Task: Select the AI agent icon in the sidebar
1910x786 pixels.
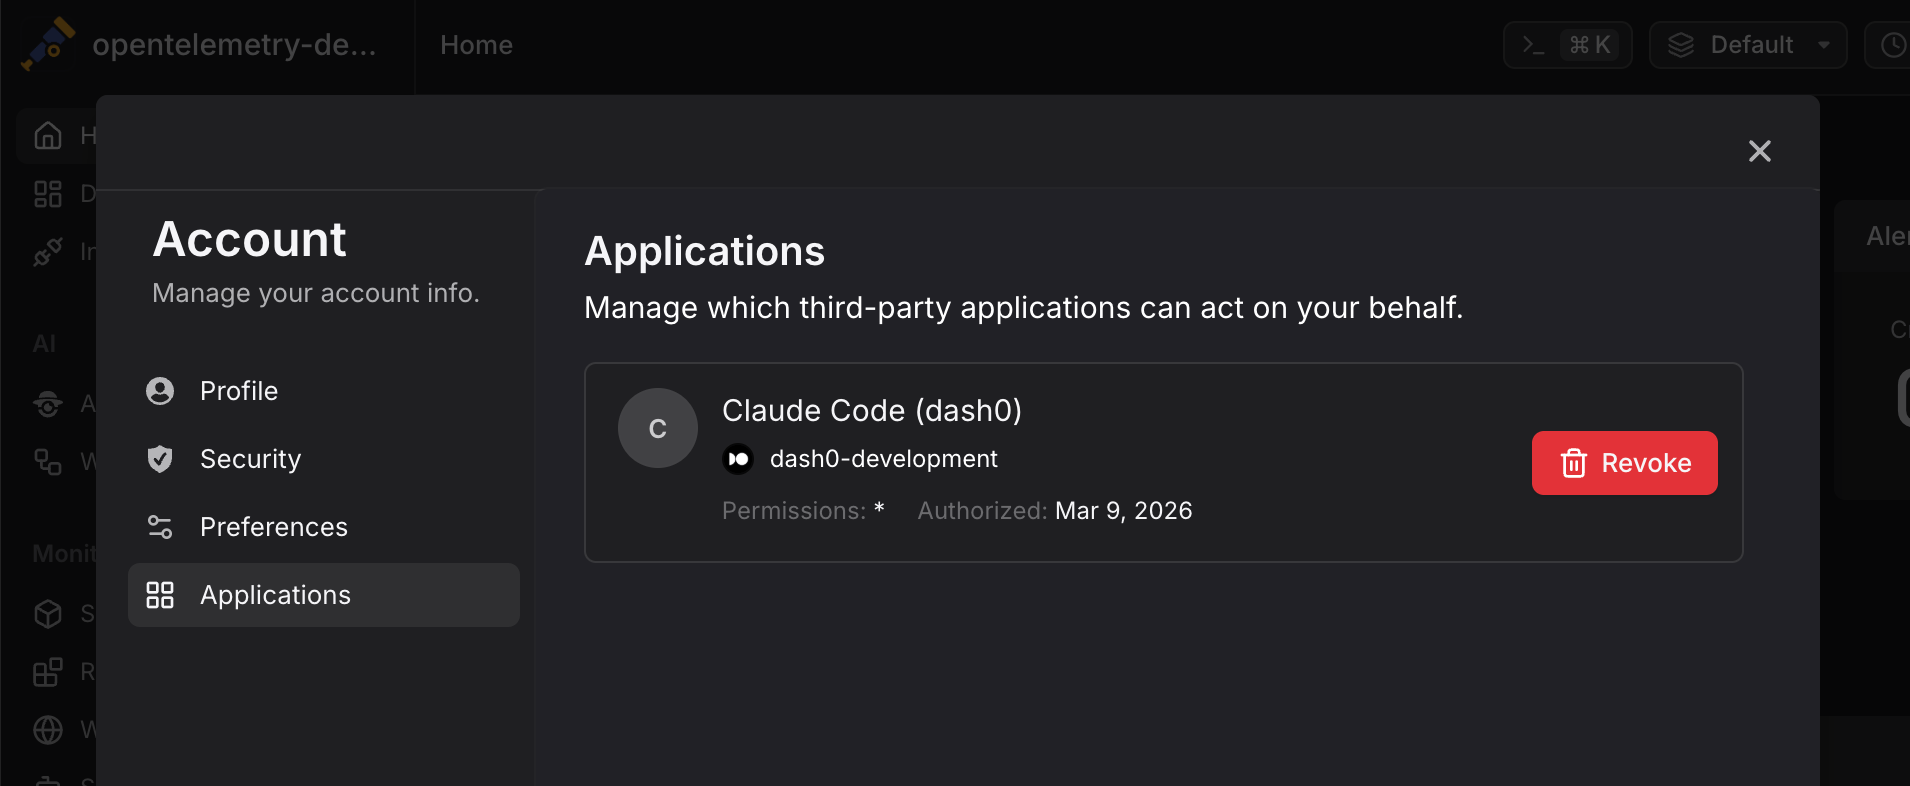Action: pyautogui.click(x=48, y=404)
